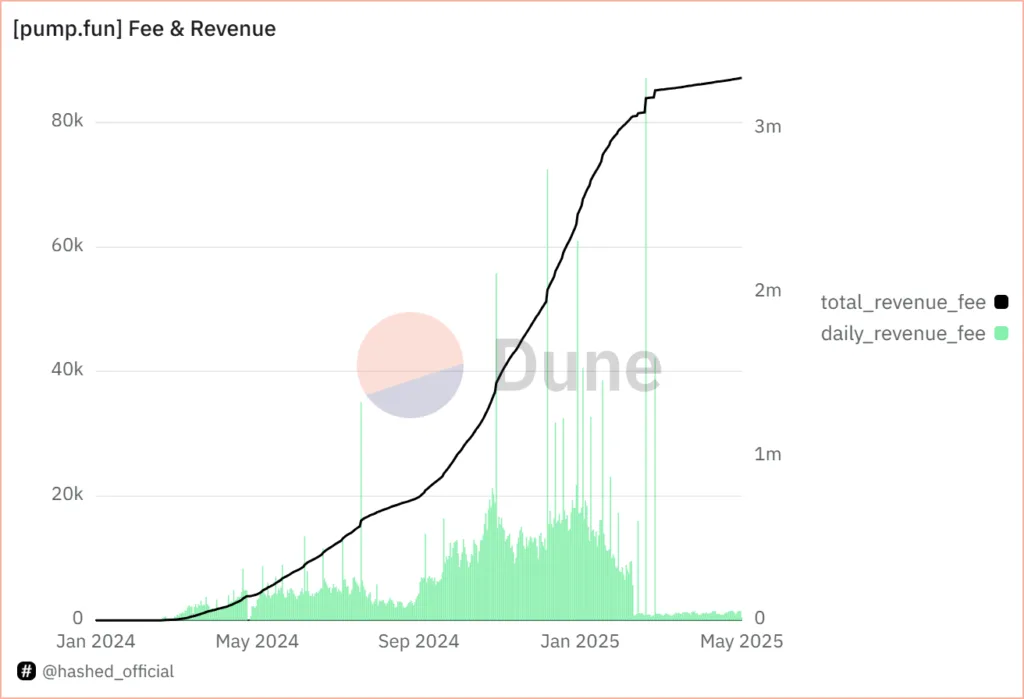The height and width of the screenshot is (699, 1024).
Task: Click the Sep 2024 axis label
Action: pyautogui.click(x=419, y=641)
